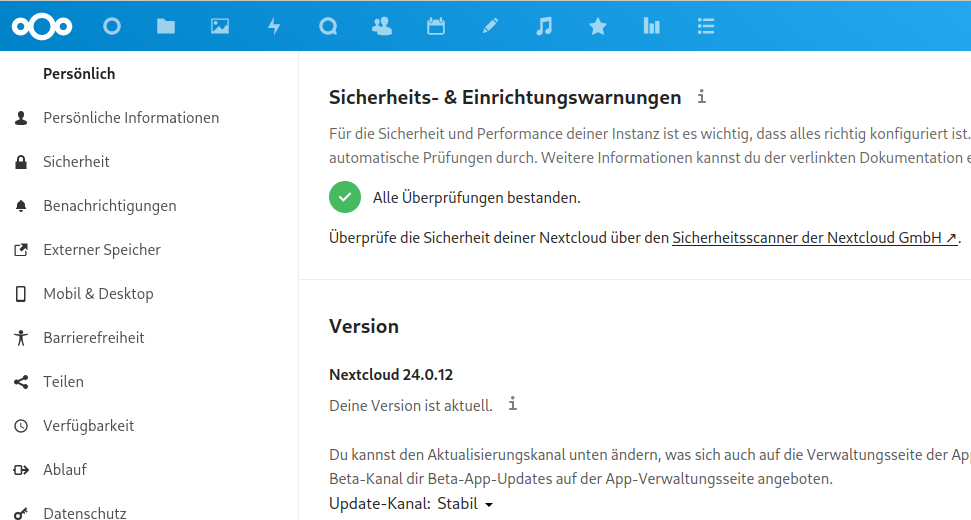Open the Polls bar chart icon
971x520 pixels.
tap(651, 26)
